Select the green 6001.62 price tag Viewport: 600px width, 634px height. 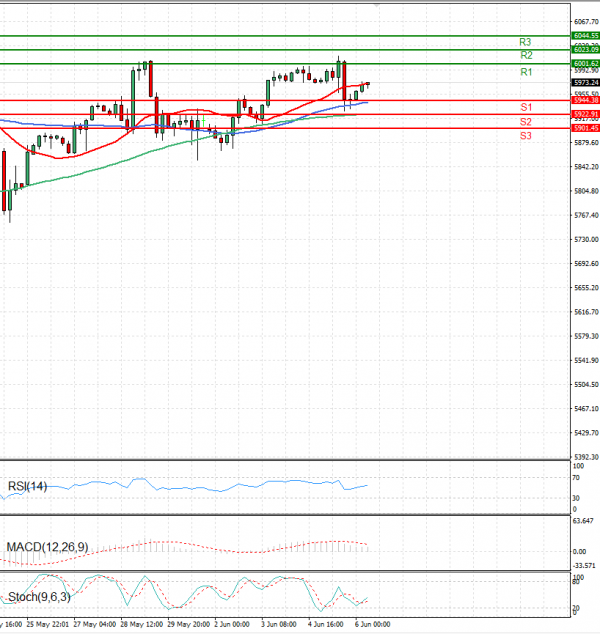[x=586, y=64]
